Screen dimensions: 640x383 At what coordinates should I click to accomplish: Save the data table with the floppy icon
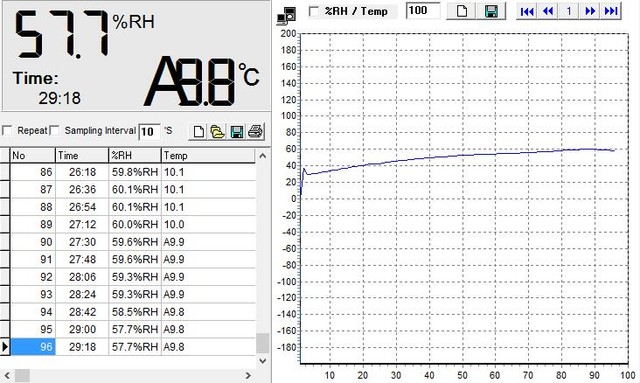(x=236, y=132)
